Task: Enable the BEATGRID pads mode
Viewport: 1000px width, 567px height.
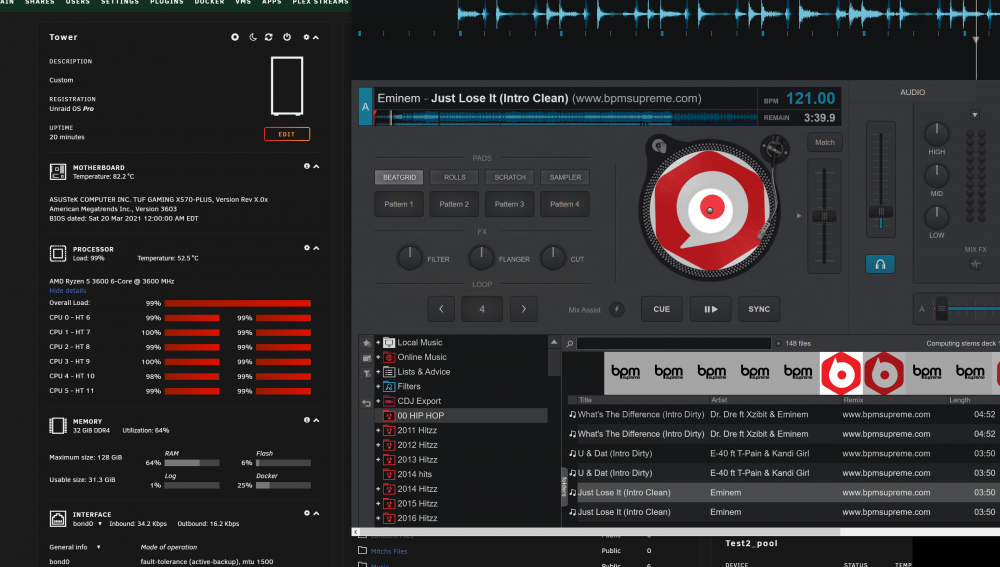Action: [x=399, y=177]
